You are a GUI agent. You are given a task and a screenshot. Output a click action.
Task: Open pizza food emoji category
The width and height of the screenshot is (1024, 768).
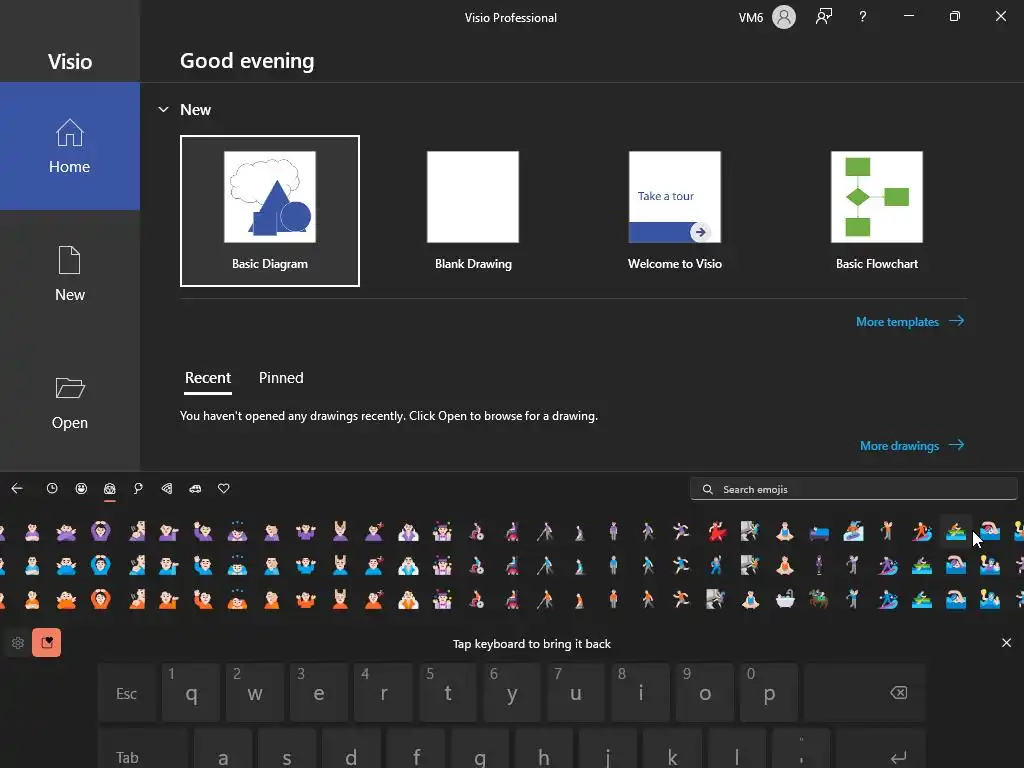(x=167, y=488)
